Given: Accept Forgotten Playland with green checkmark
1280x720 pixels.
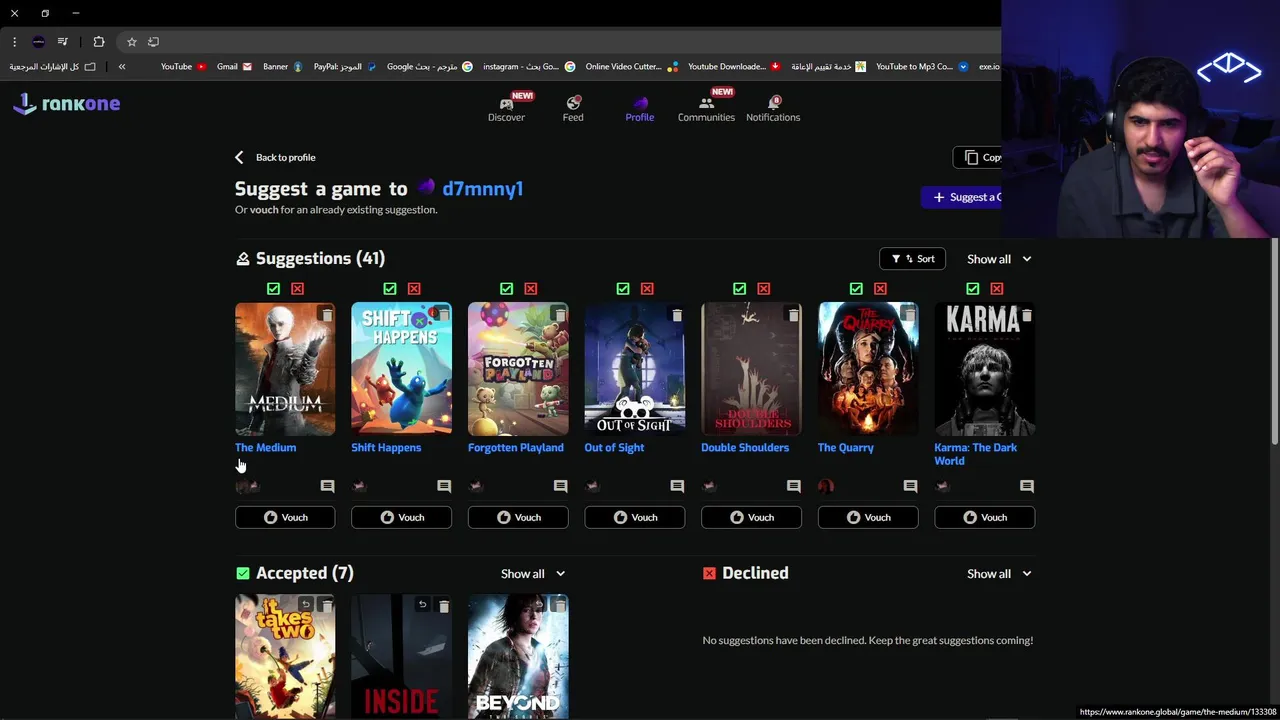Looking at the screenshot, I should tap(506, 288).
